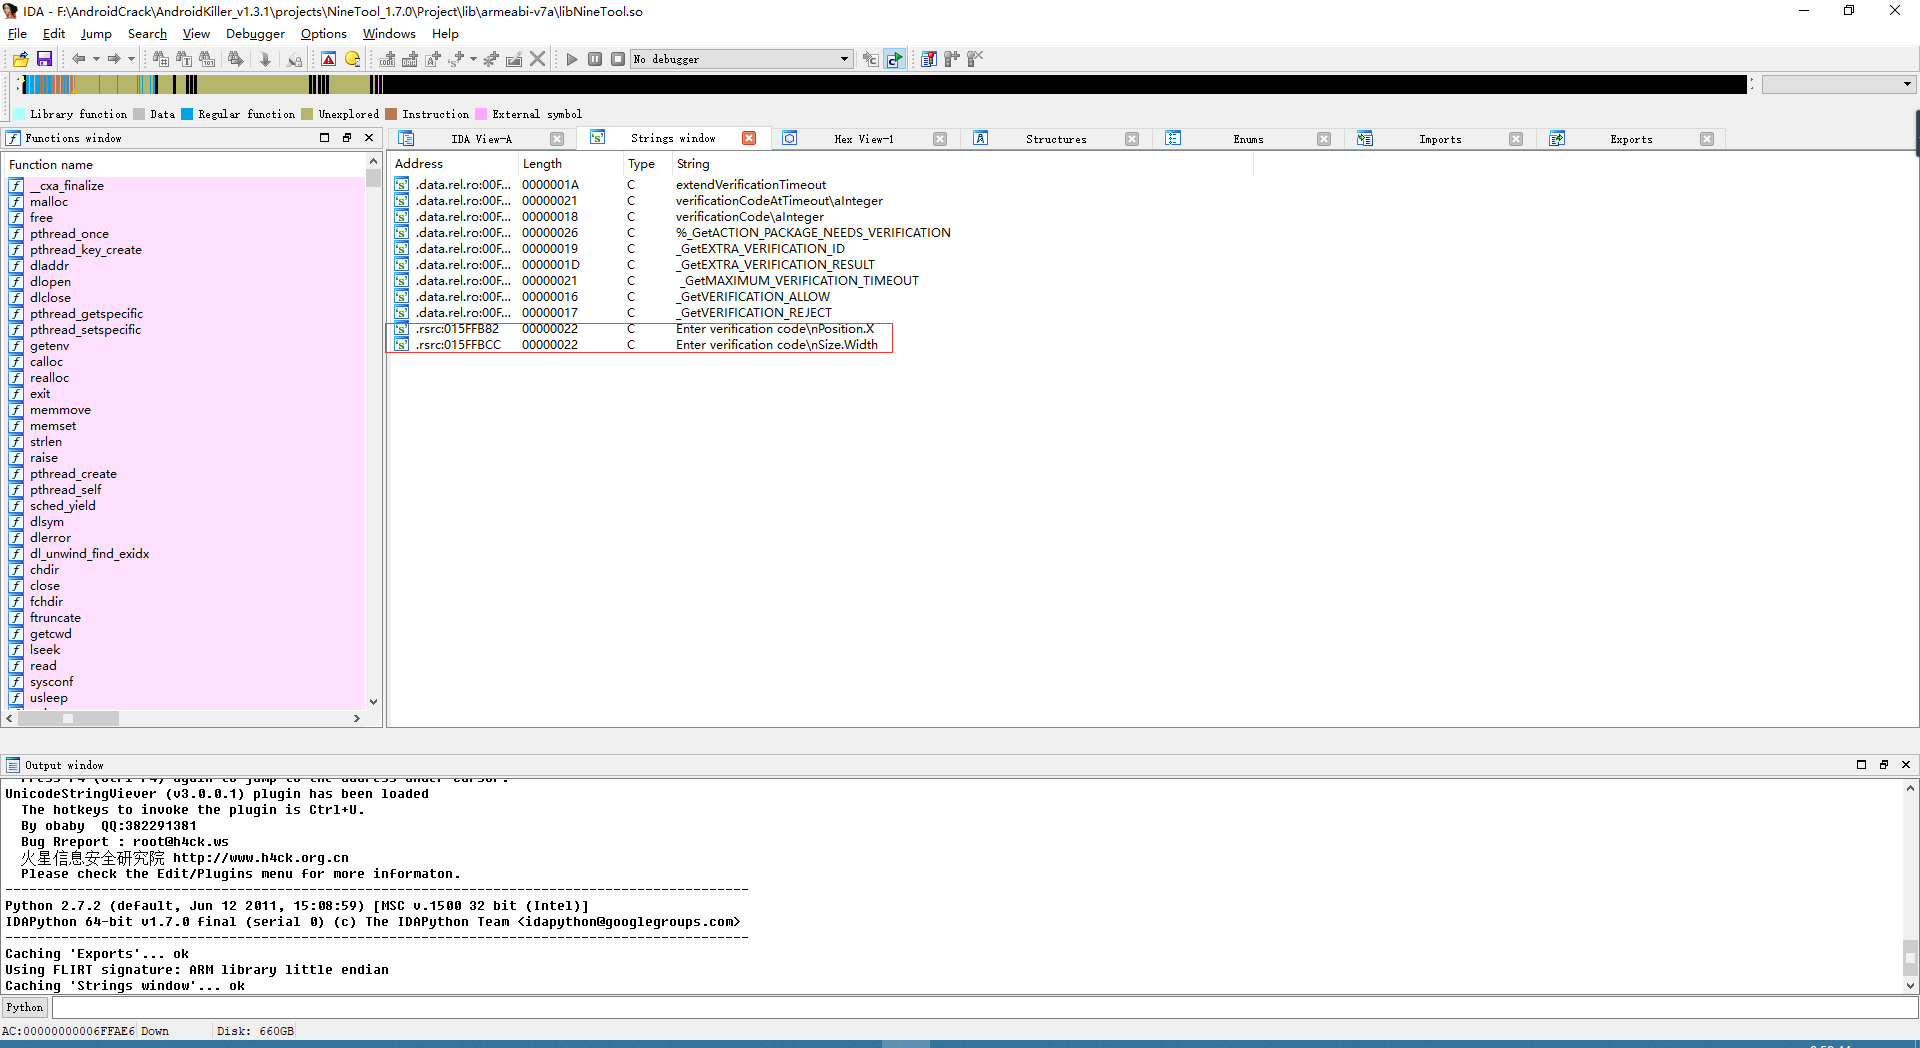Click the red X delete toolbar icon
This screenshot has height=1048, width=1920.
(538, 59)
